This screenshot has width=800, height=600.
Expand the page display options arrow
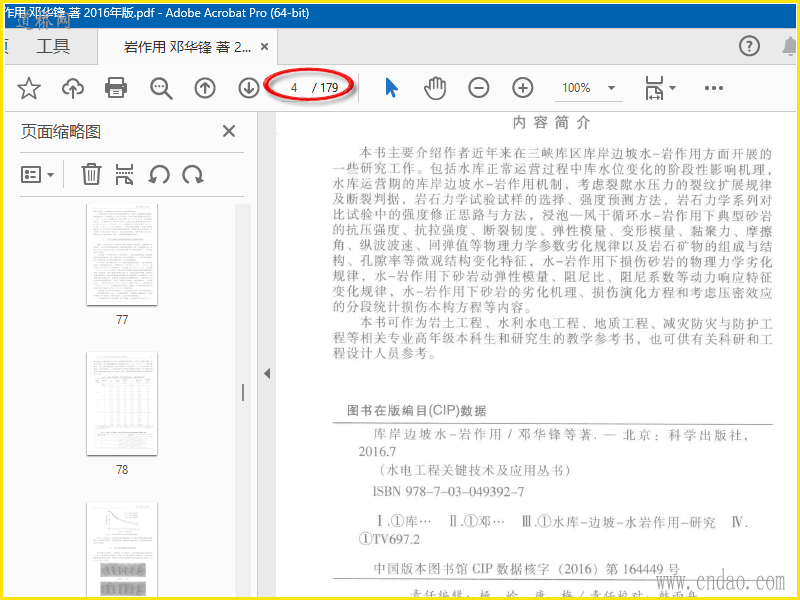tap(672, 88)
